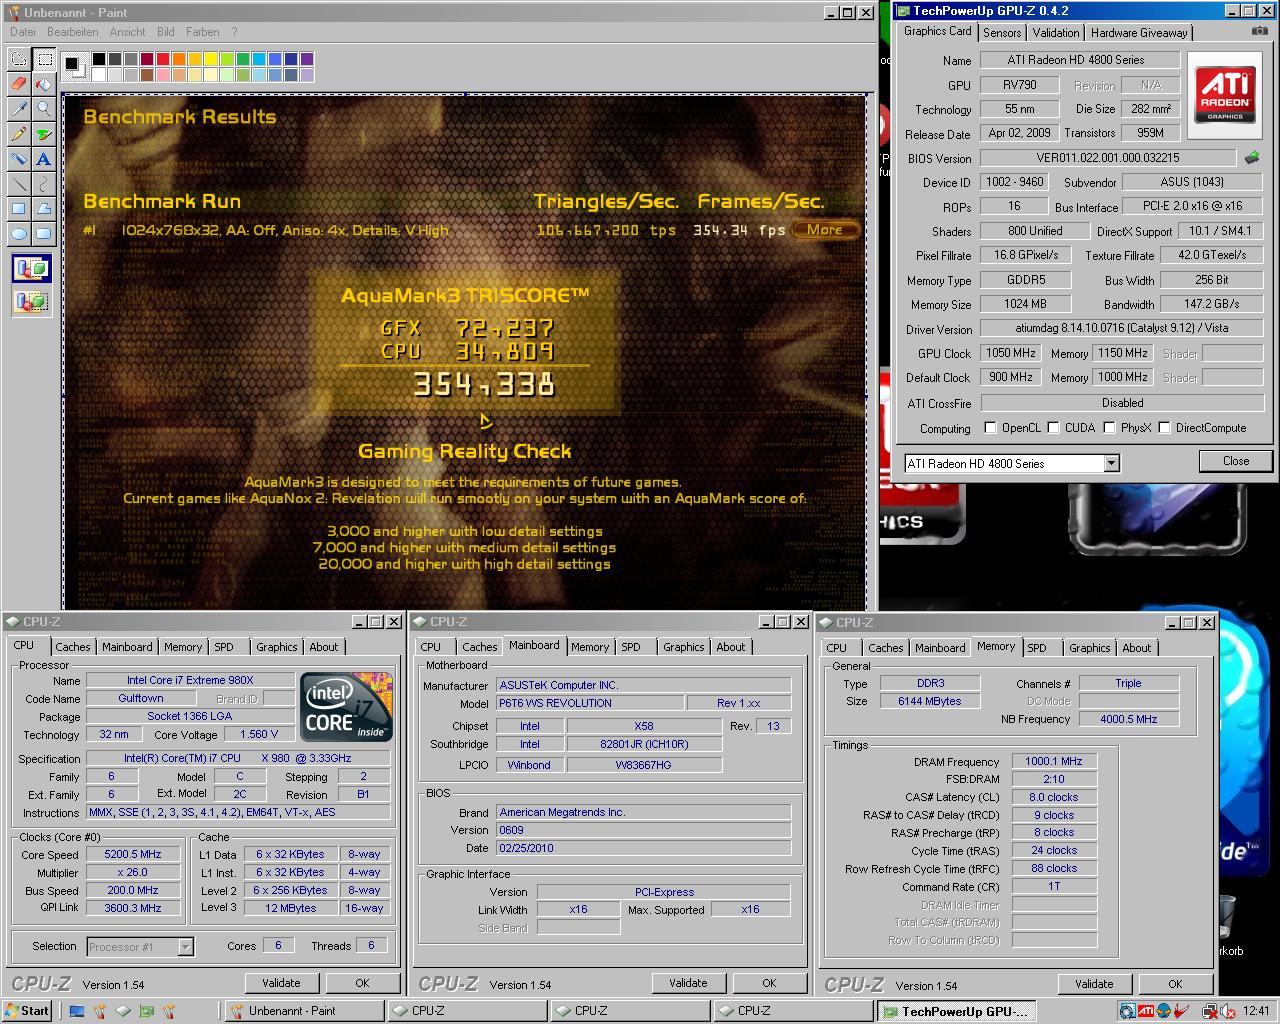Click the Core Speed 5200.5 MHz value
Screen dimensions: 1280x1024
[x=133, y=854]
